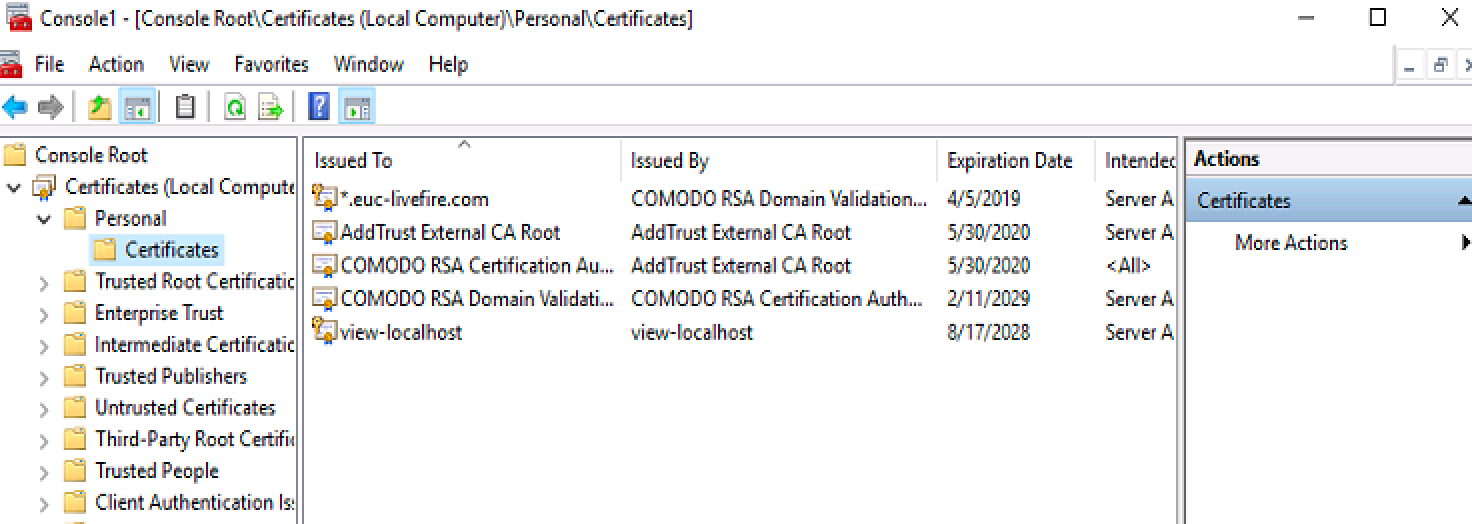Click the Export List toolbar icon
Image resolution: width=1472 pixels, height=524 pixels.
[271, 107]
